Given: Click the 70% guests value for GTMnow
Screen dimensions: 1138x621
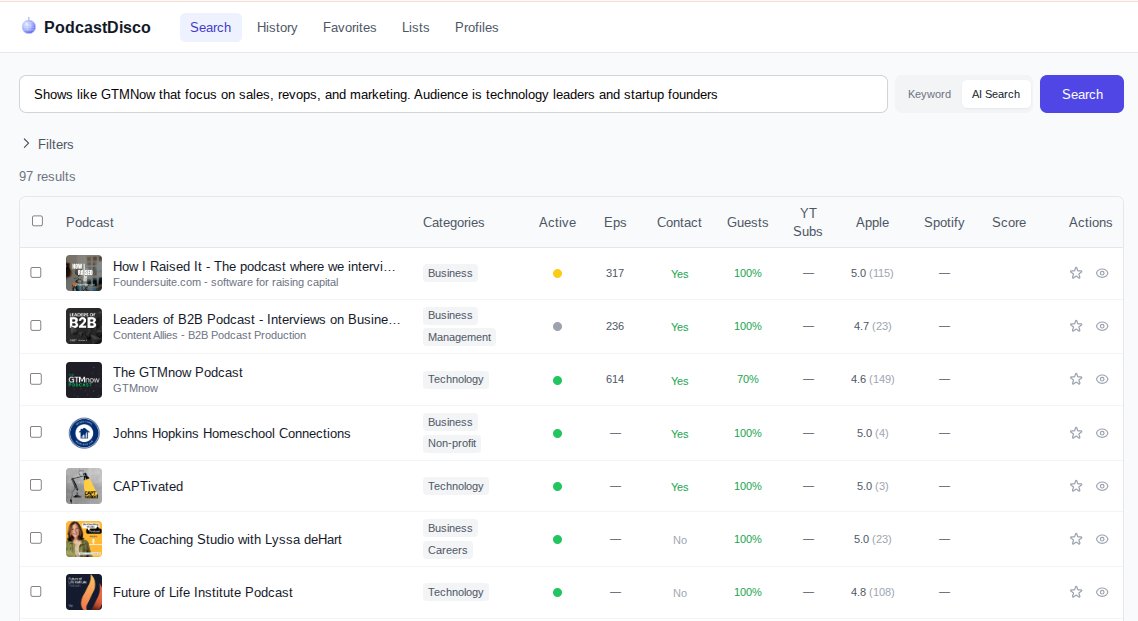Looking at the screenshot, I should [x=748, y=379].
